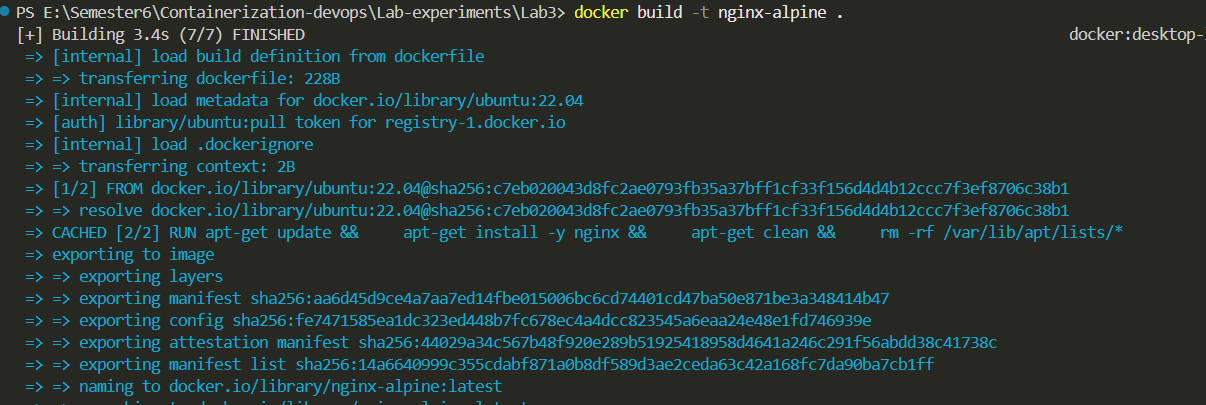The image size is (1206, 405).
Task: Click the 'transferring context: 2B' line
Action: tap(188, 166)
